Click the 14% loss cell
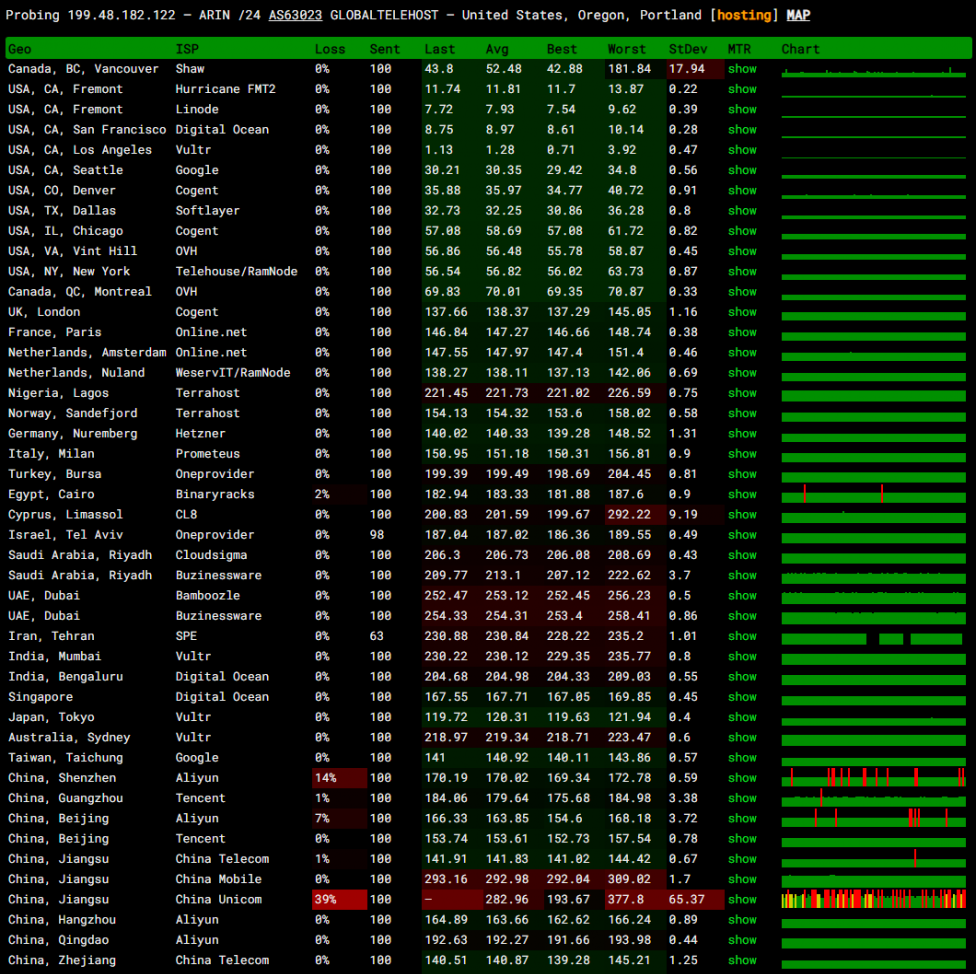 (x=339, y=779)
